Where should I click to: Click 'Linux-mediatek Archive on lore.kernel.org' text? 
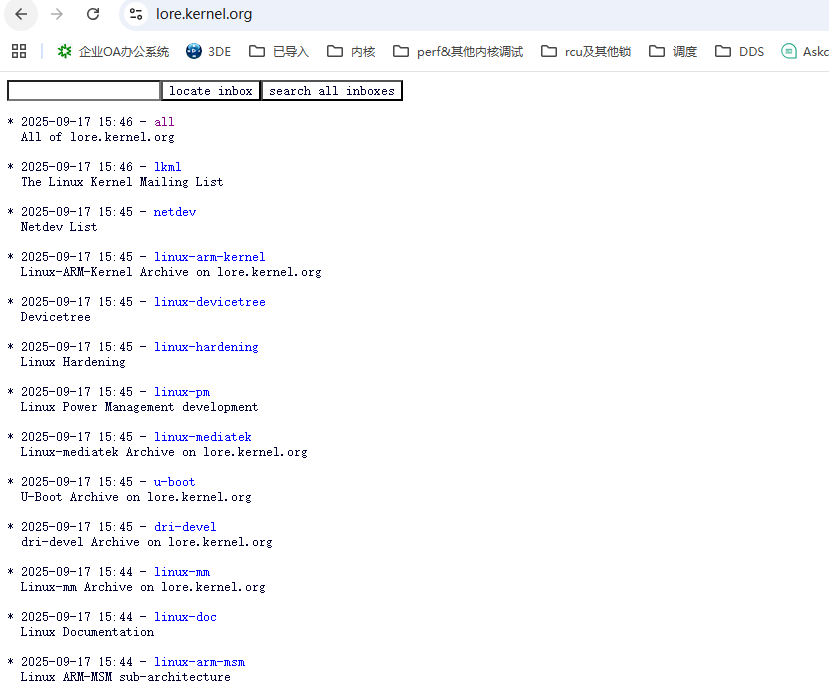pos(164,451)
